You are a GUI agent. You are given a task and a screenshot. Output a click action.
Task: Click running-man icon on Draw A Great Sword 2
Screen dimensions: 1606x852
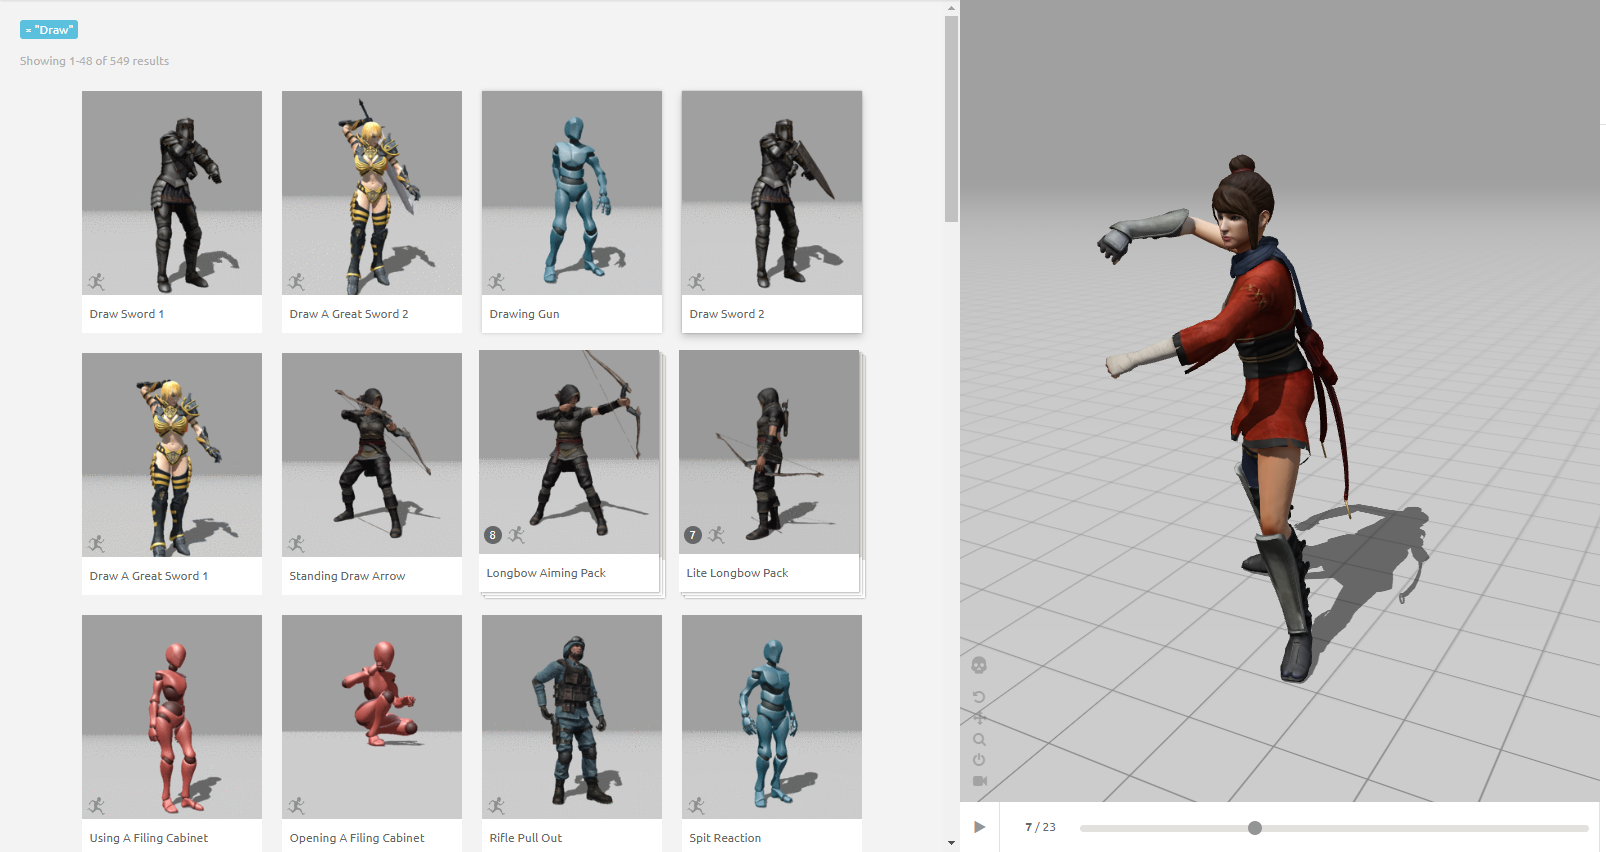tap(296, 282)
